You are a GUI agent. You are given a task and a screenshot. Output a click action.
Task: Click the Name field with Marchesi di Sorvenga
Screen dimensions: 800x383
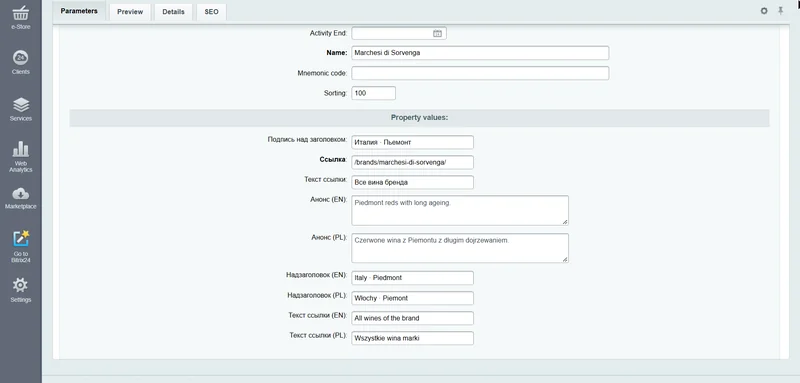pyautogui.click(x=480, y=53)
